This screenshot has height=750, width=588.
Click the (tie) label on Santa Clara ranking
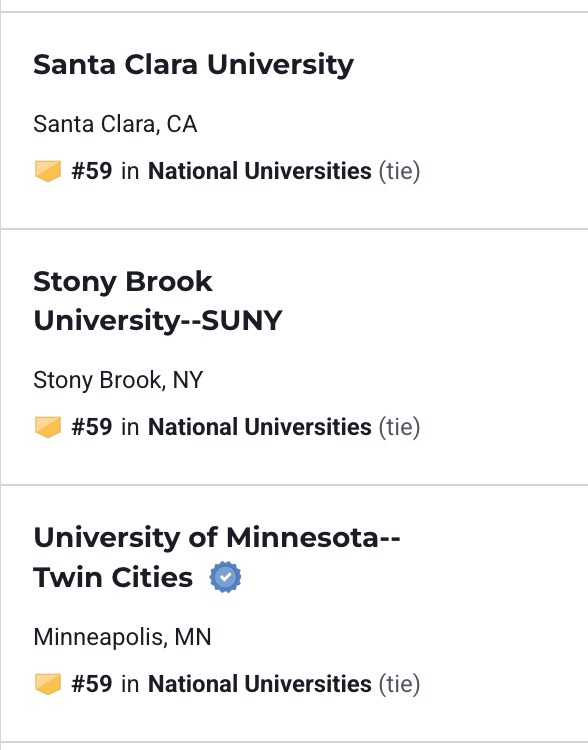399,171
